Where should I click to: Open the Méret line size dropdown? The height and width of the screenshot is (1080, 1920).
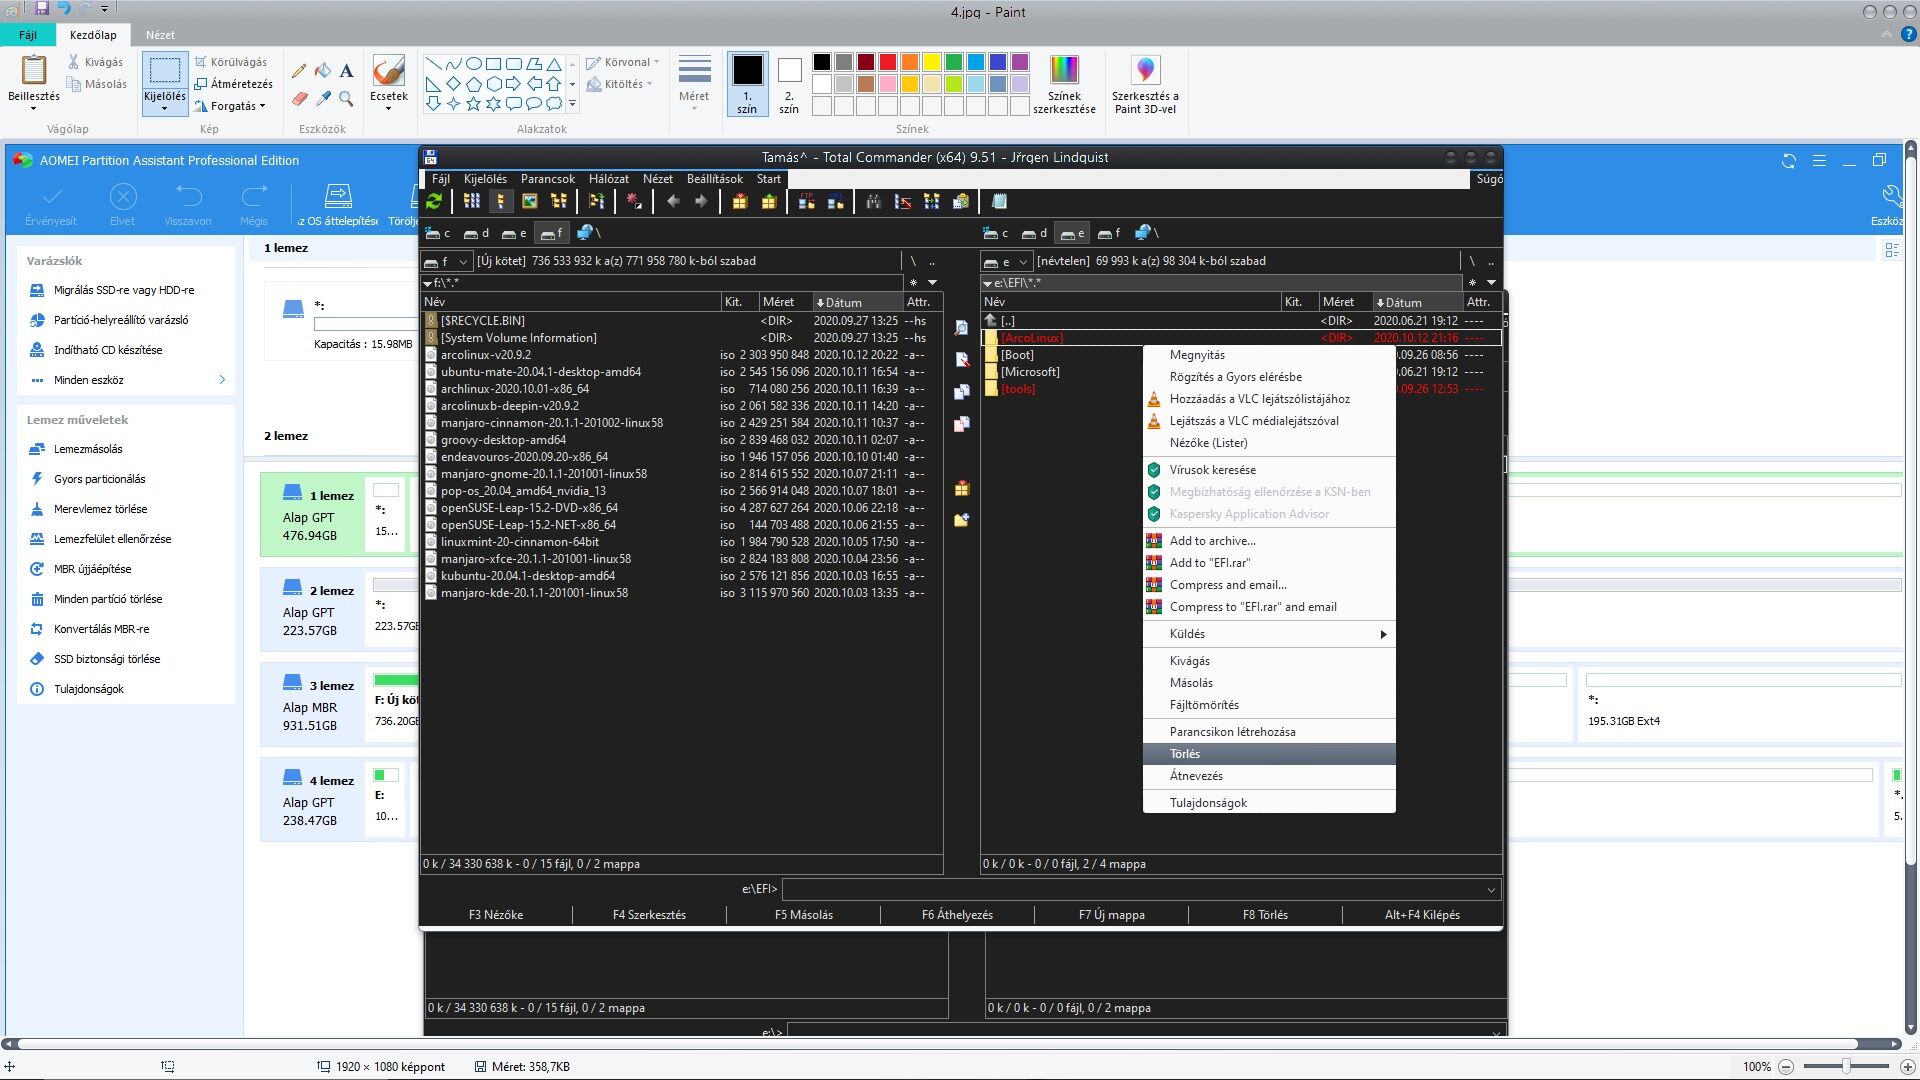(x=694, y=84)
